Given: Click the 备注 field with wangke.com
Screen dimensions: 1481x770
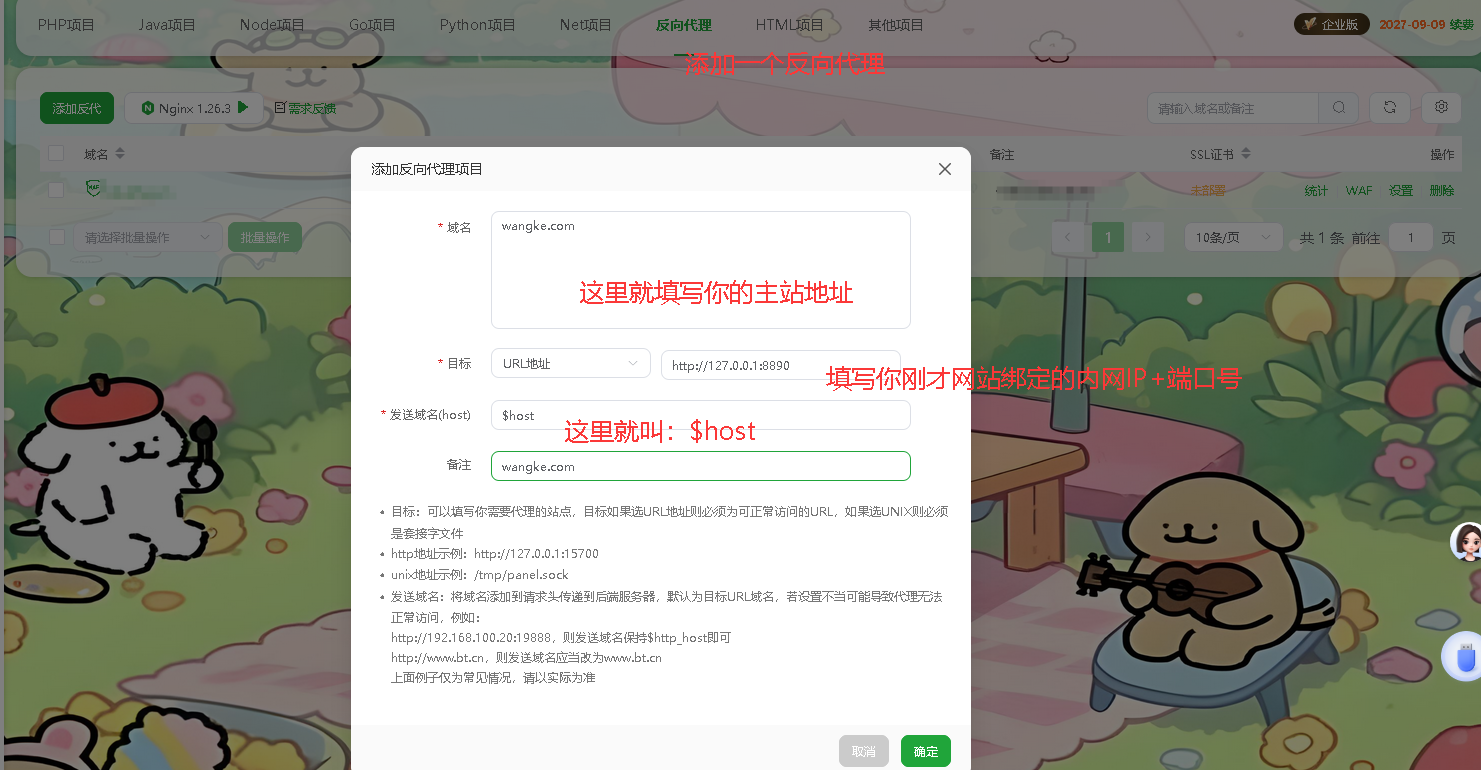Looking at the screenshot, I should point(701,466).
